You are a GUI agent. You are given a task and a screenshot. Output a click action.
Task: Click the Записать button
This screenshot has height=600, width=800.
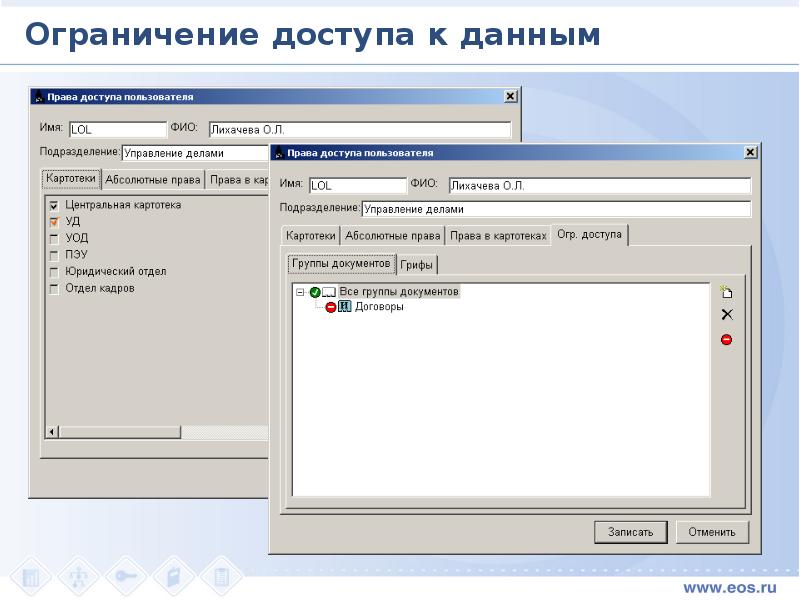tap(631, 532)
